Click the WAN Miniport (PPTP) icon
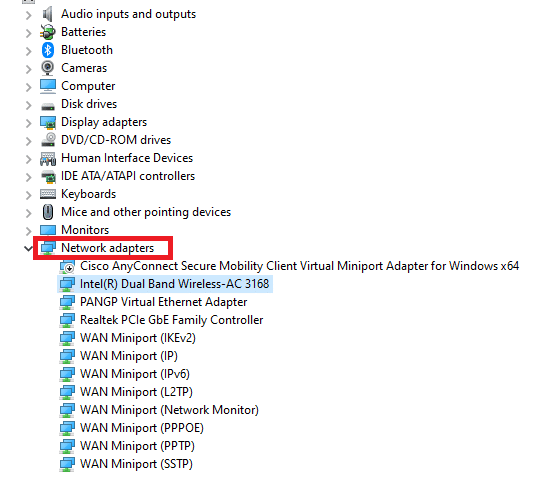Image resolution: width=546 pixels, height=477 pixels. click(x=67, y=446)
